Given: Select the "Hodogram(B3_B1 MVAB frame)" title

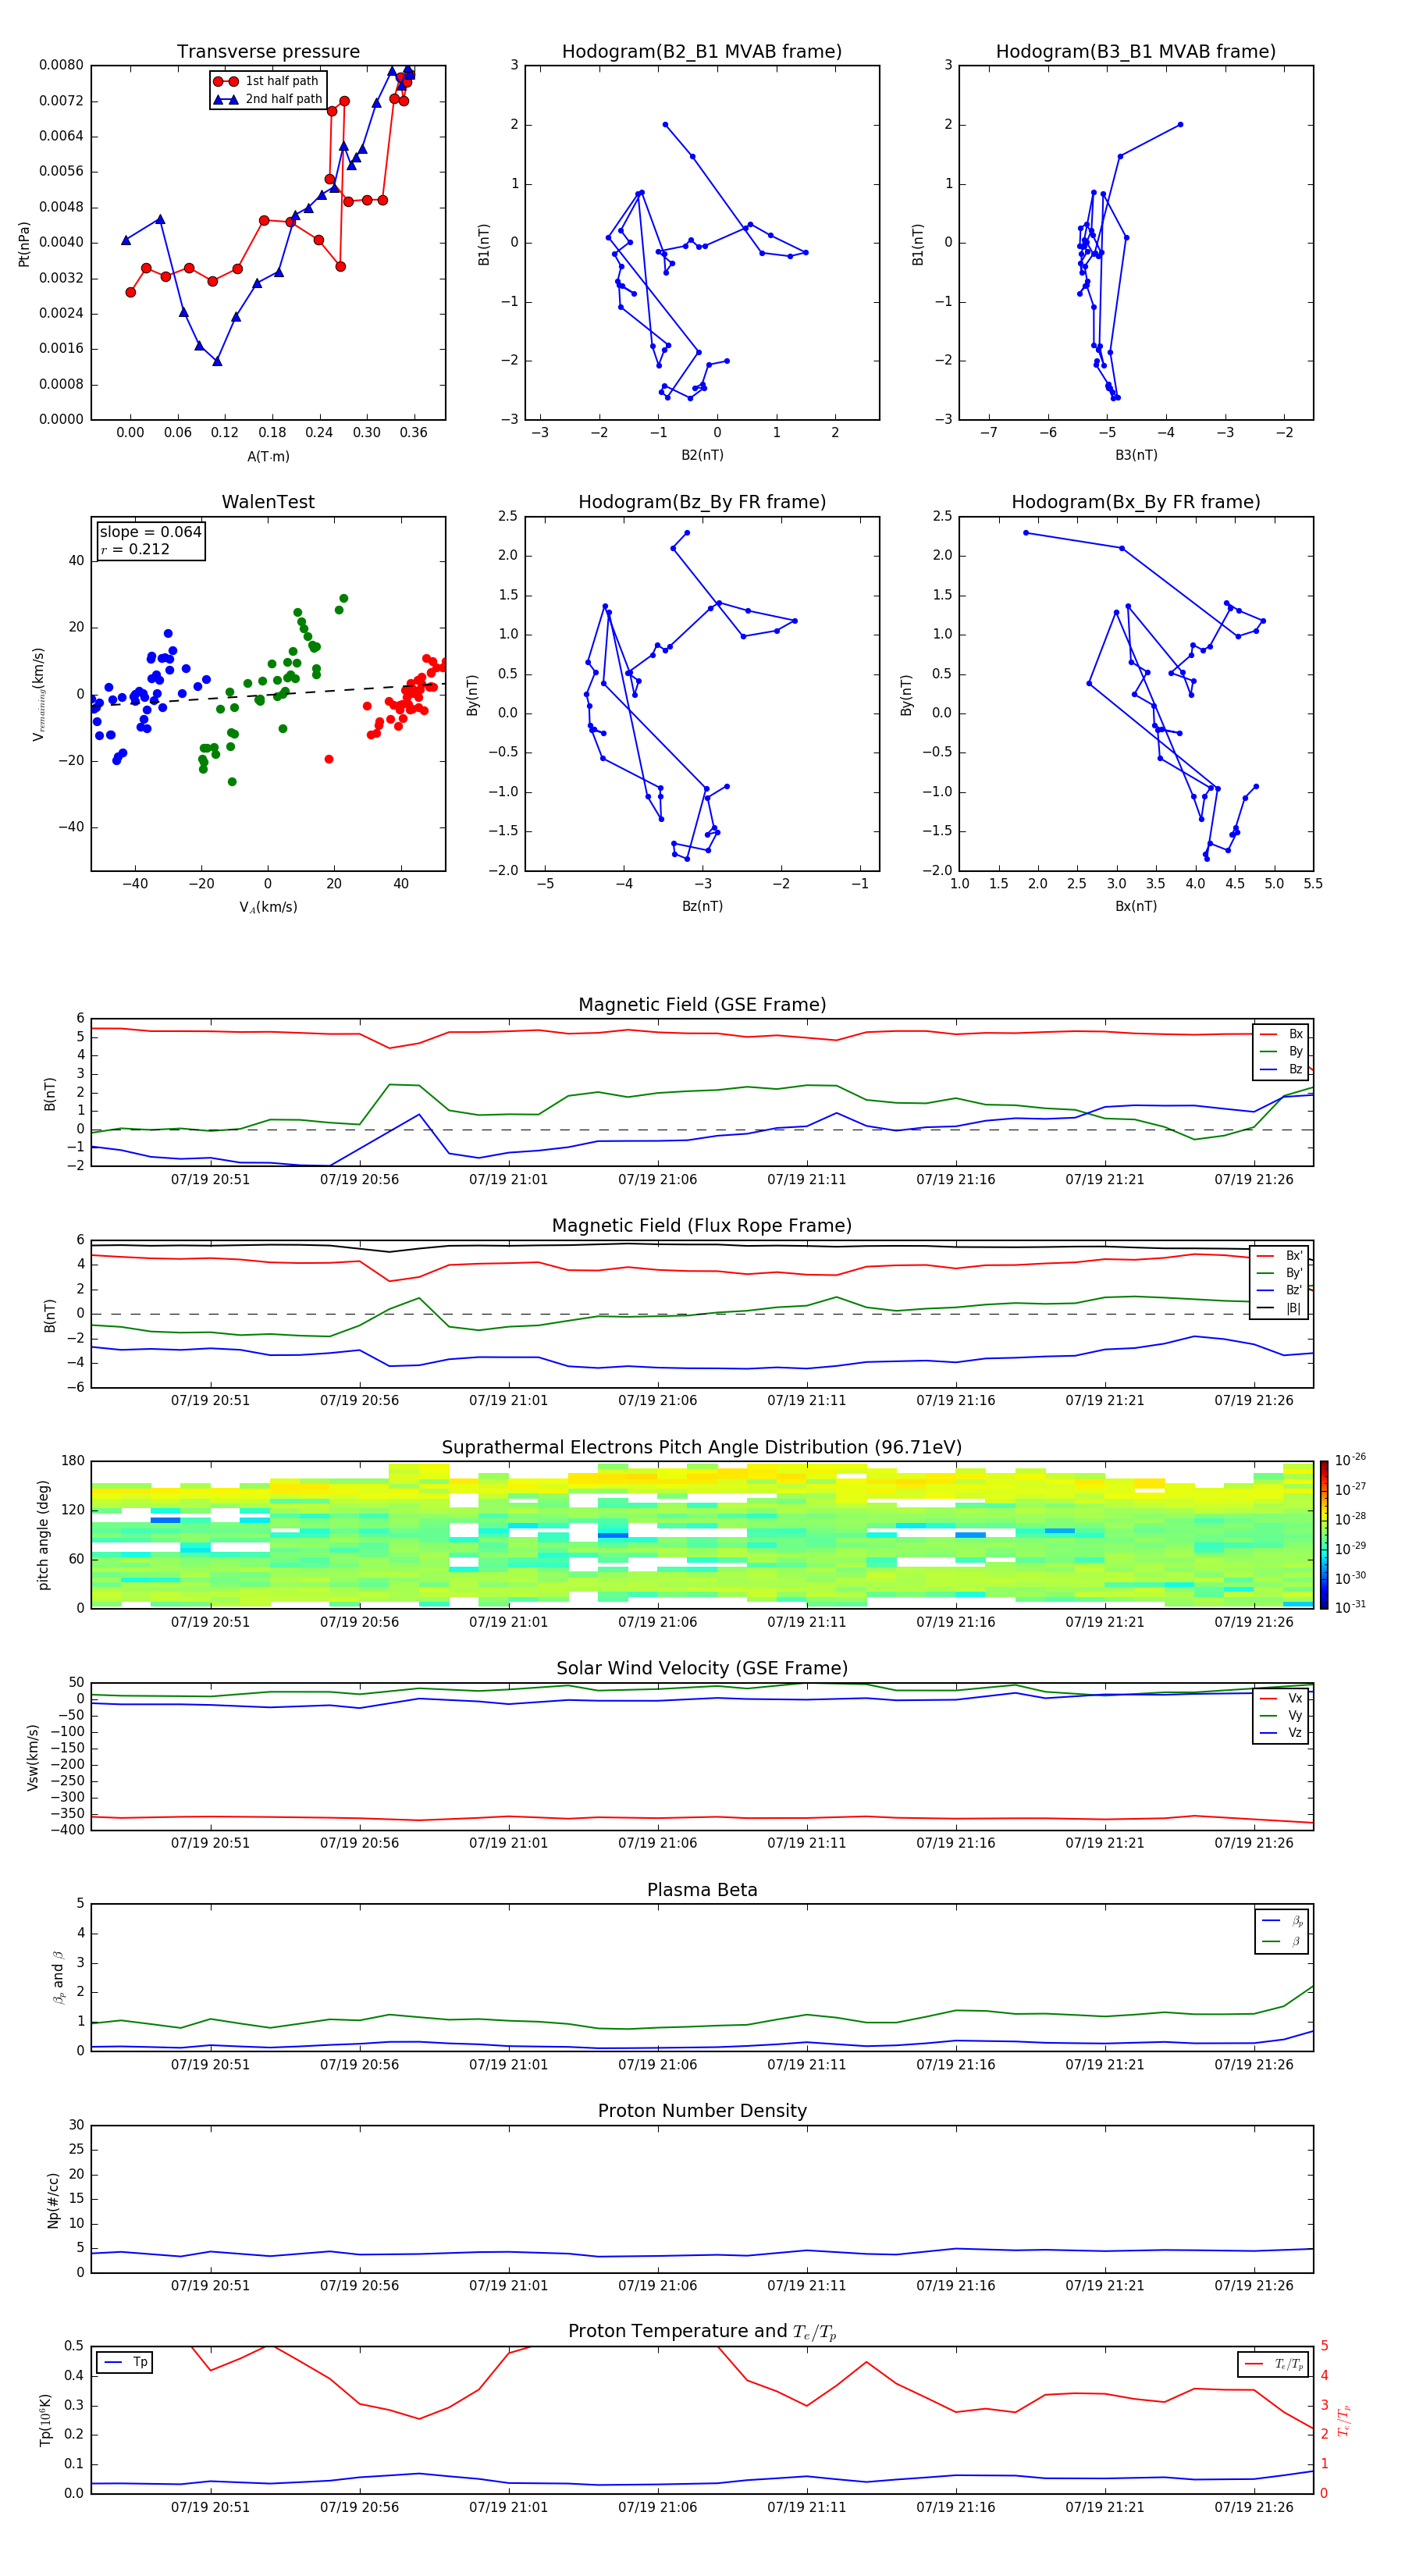Looking at the screenshot, I should 1136,52.
